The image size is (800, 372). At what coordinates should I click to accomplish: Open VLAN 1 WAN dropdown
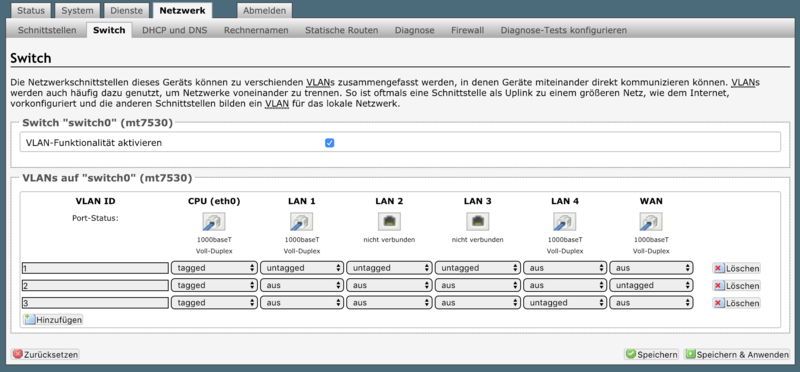coord(651,268)
